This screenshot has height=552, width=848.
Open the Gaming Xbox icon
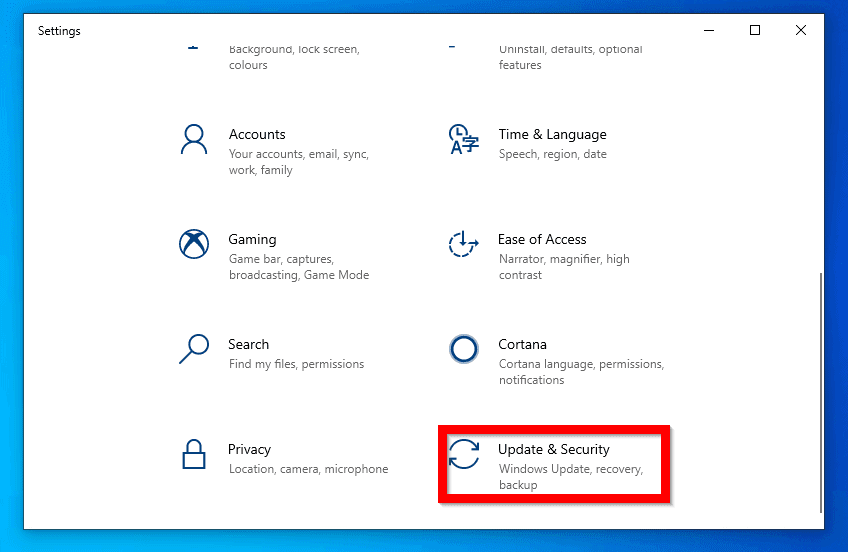pos(194,244)
